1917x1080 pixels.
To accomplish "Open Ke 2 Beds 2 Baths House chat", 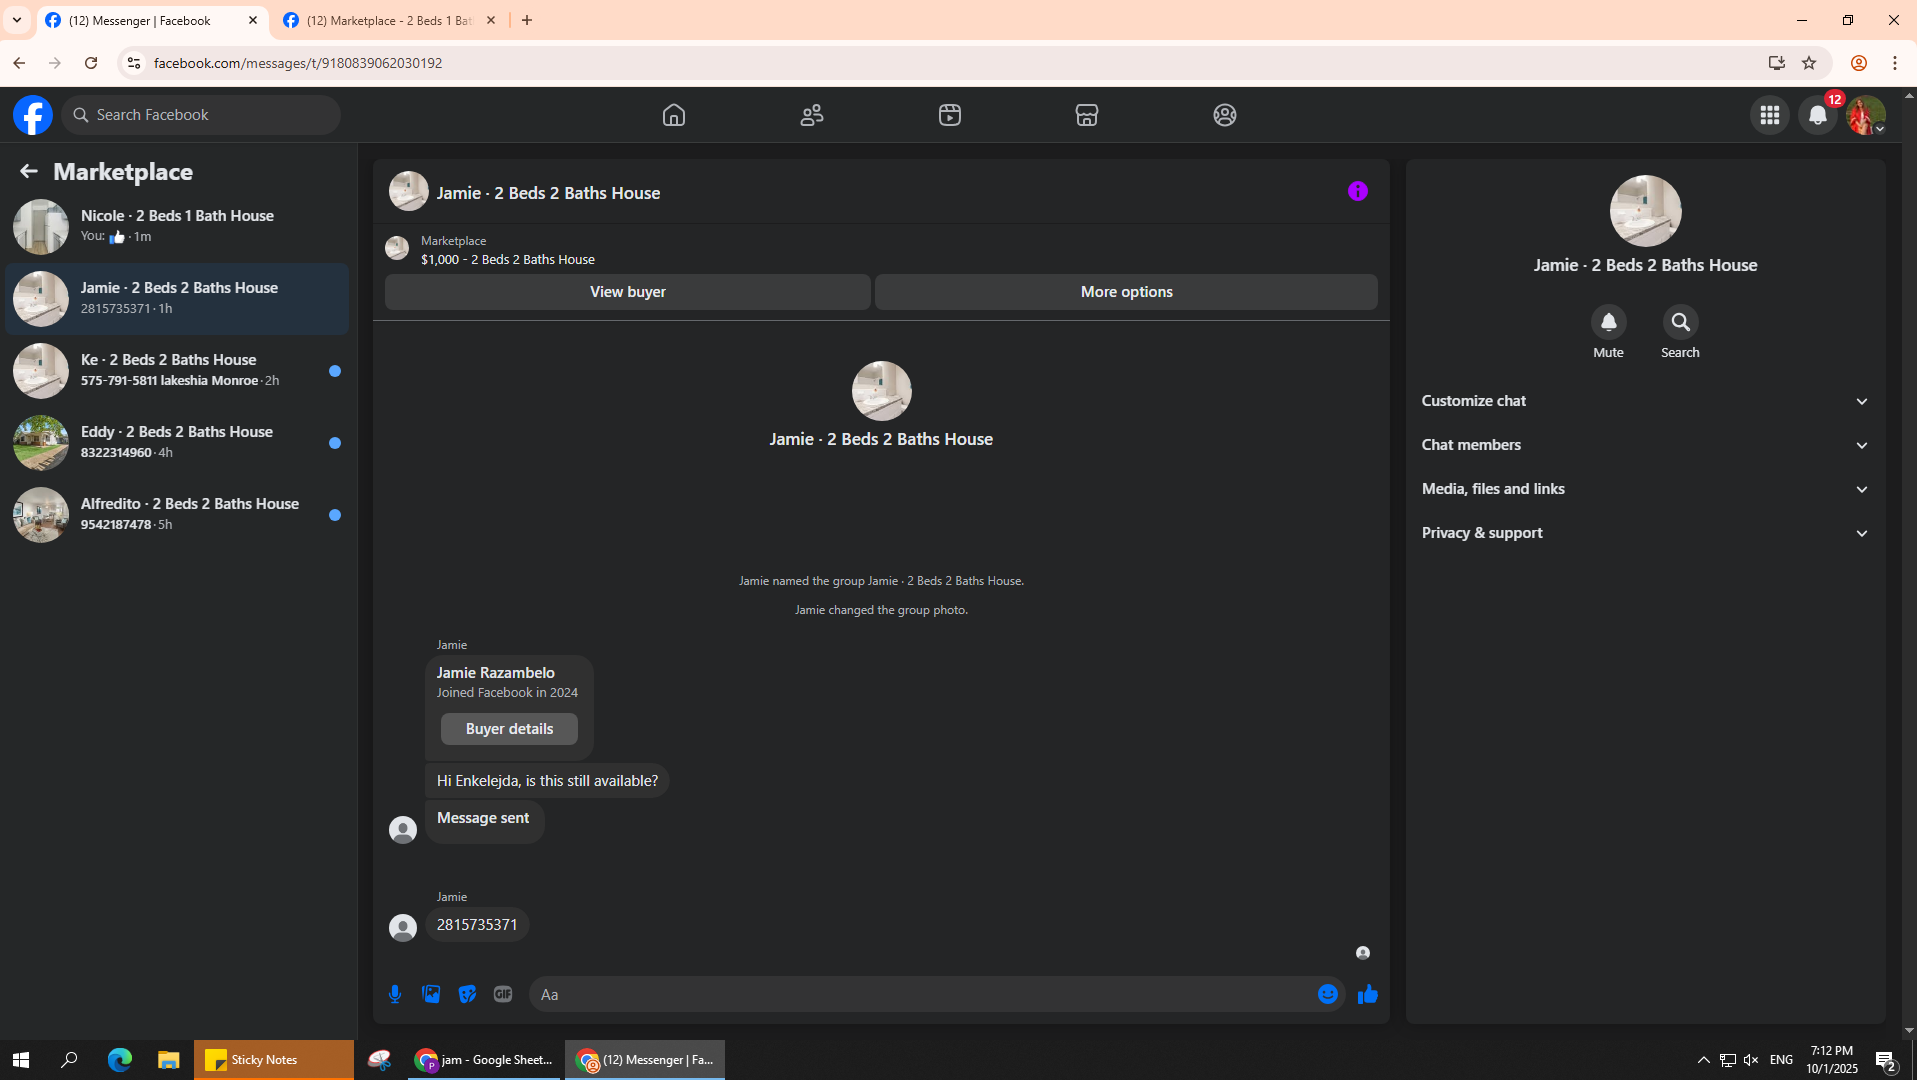I will tap(177, 370).
